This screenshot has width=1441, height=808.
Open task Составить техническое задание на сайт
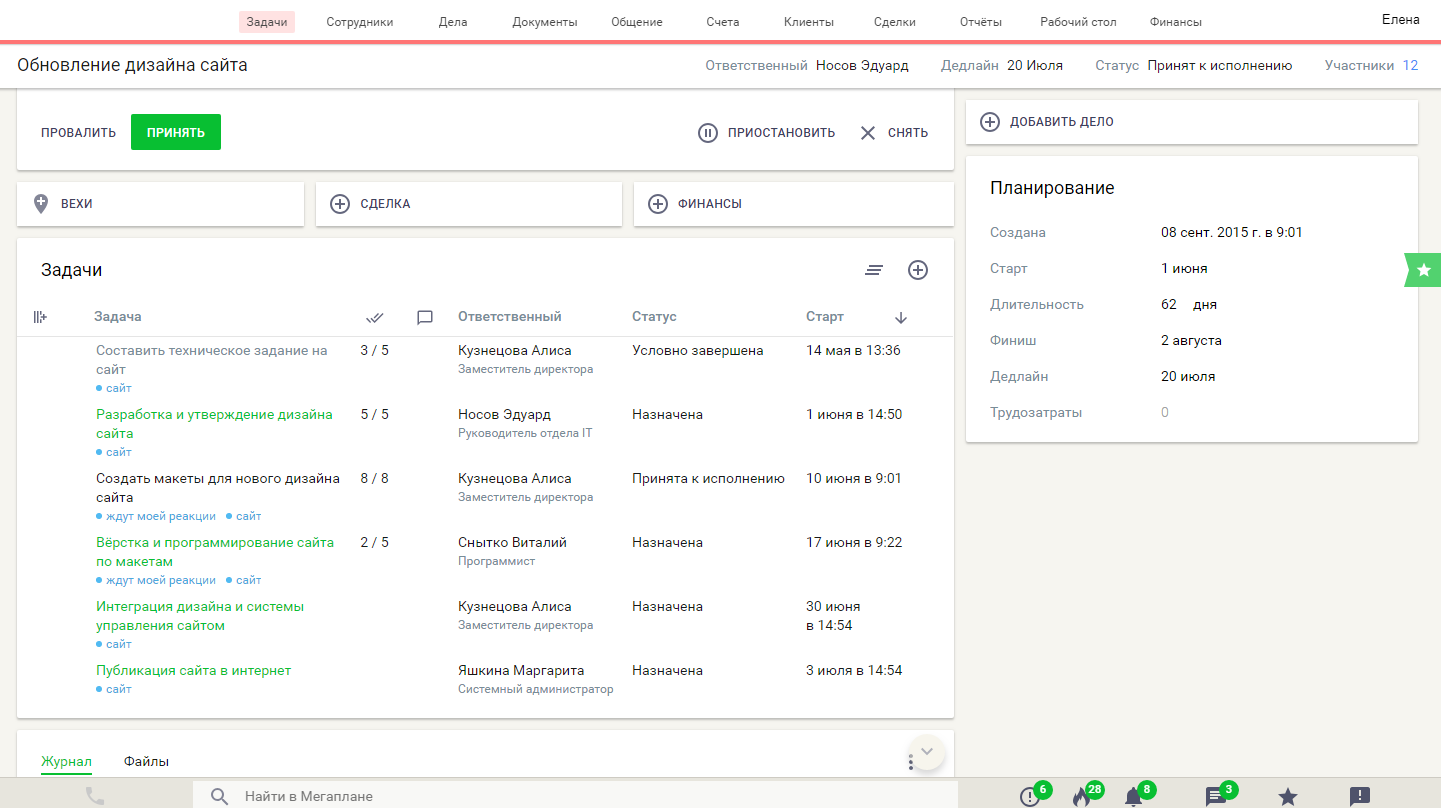tap(212, 360)
